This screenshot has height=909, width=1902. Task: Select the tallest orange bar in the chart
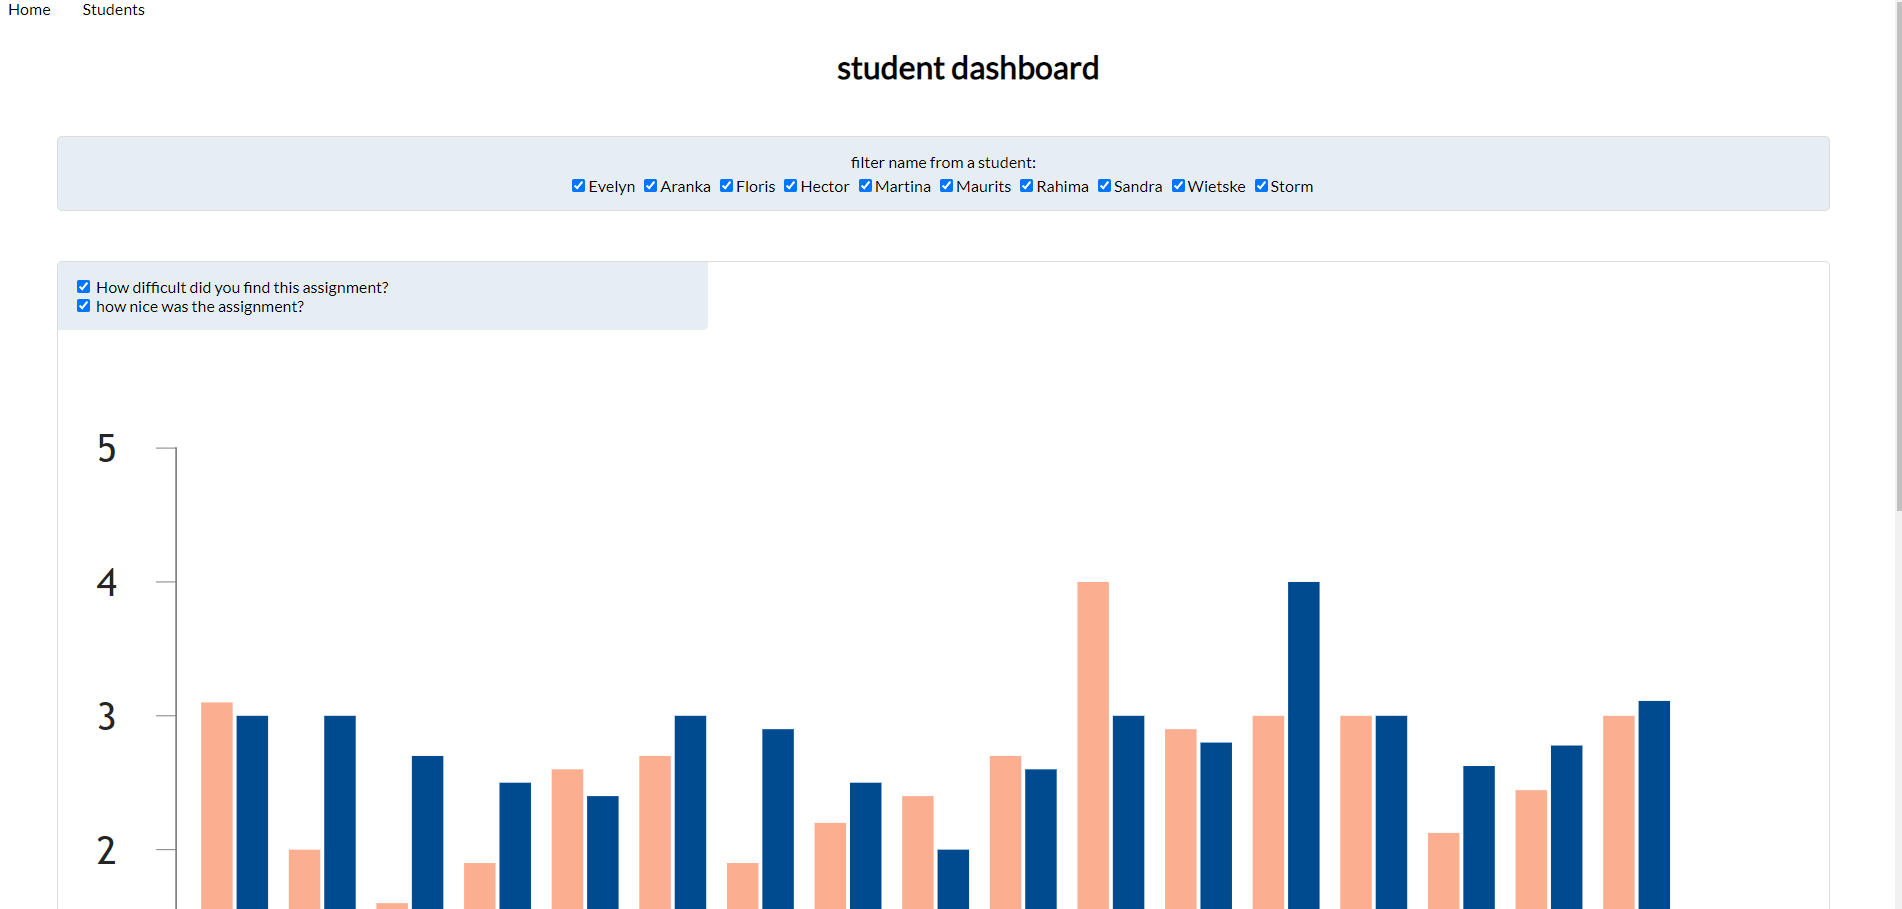pyautogui.click(x=1092, y=740)
